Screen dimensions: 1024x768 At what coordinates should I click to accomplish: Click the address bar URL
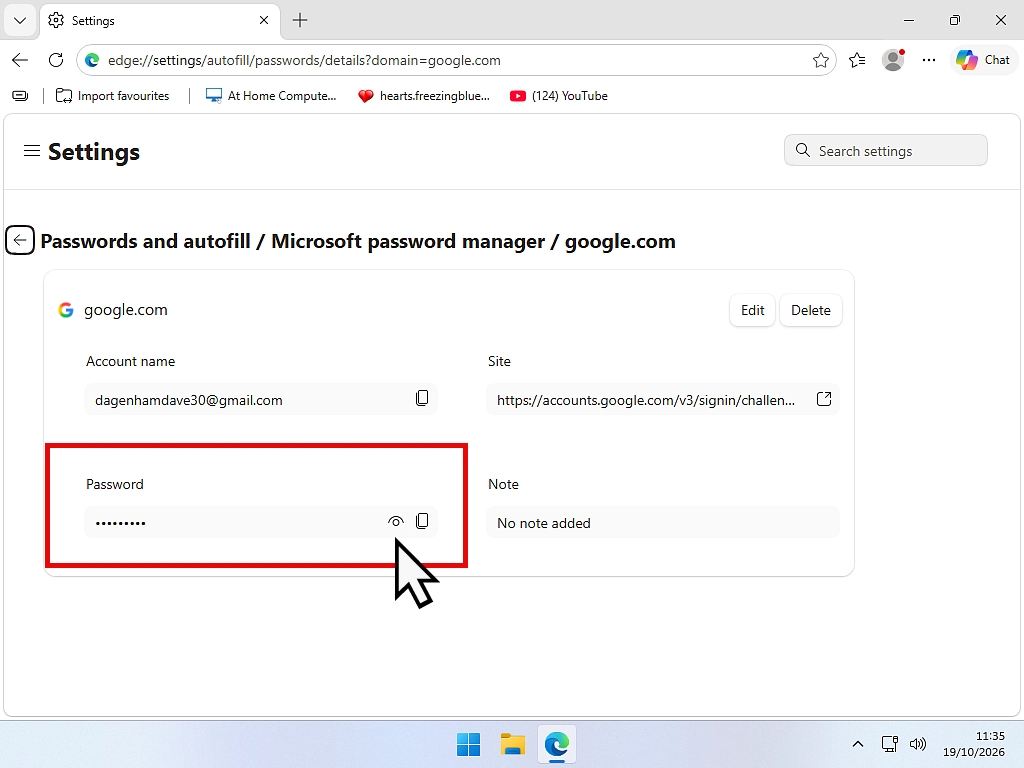(x=304, y=60)
